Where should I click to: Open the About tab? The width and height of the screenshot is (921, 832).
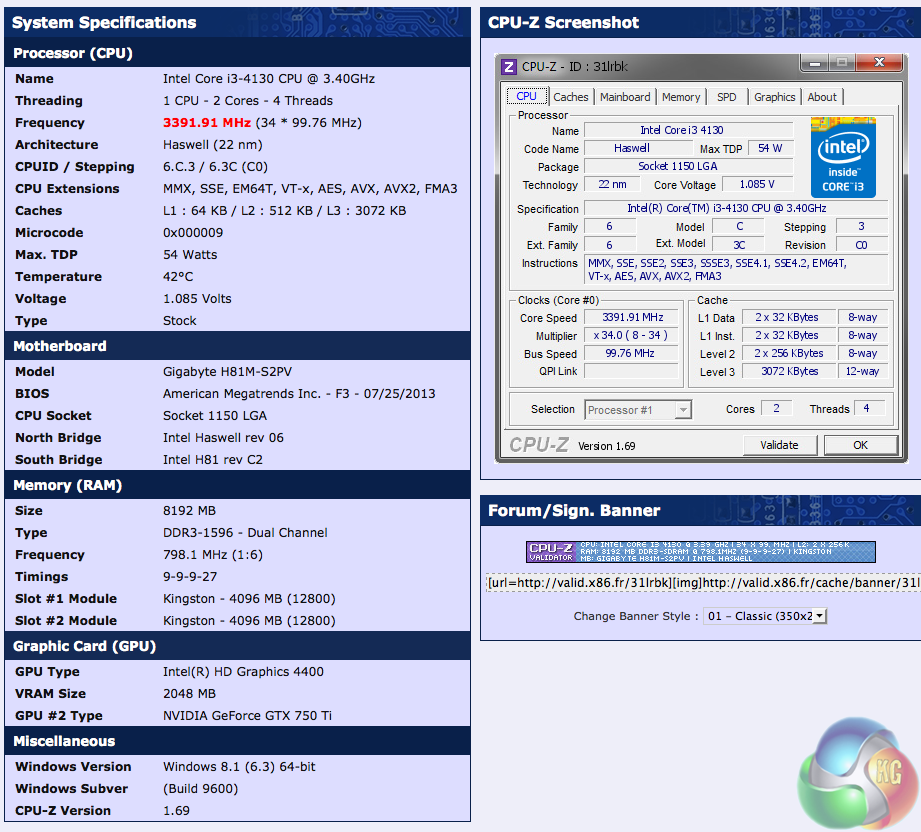coord(822,97)
